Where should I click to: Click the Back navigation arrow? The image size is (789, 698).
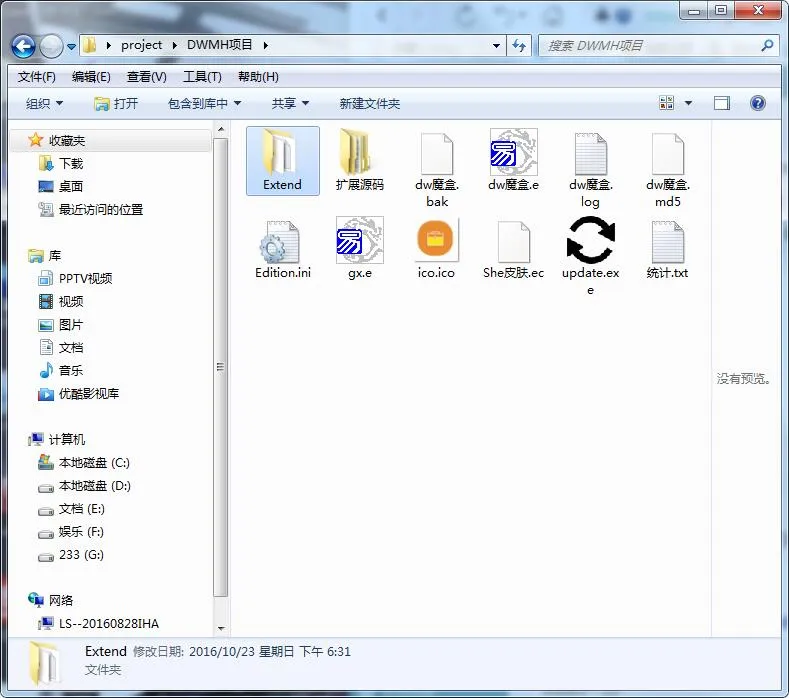coord(23,47)
